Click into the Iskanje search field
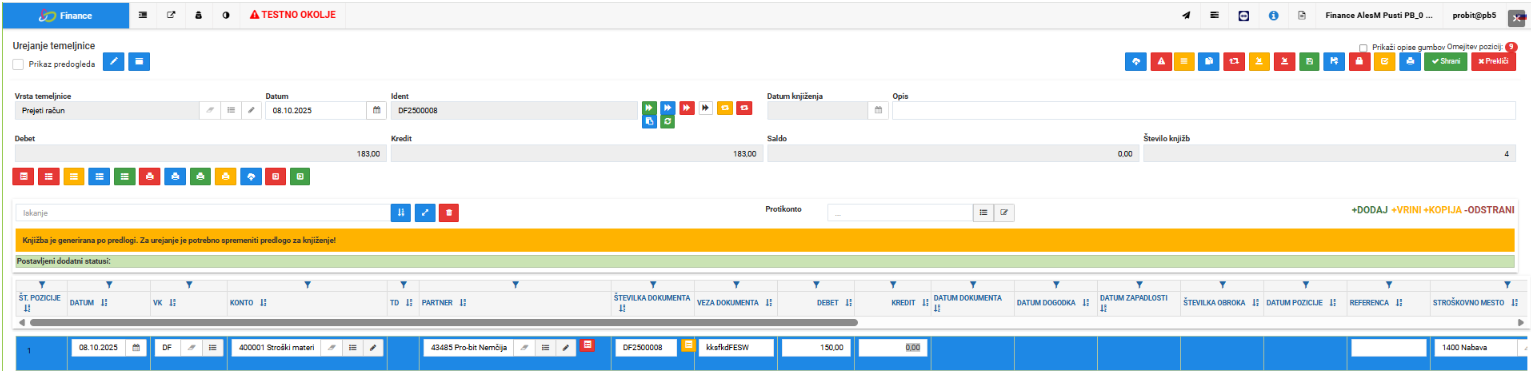Image resolution: width=1531 pixels, height=377 pixels. (202, 213)
